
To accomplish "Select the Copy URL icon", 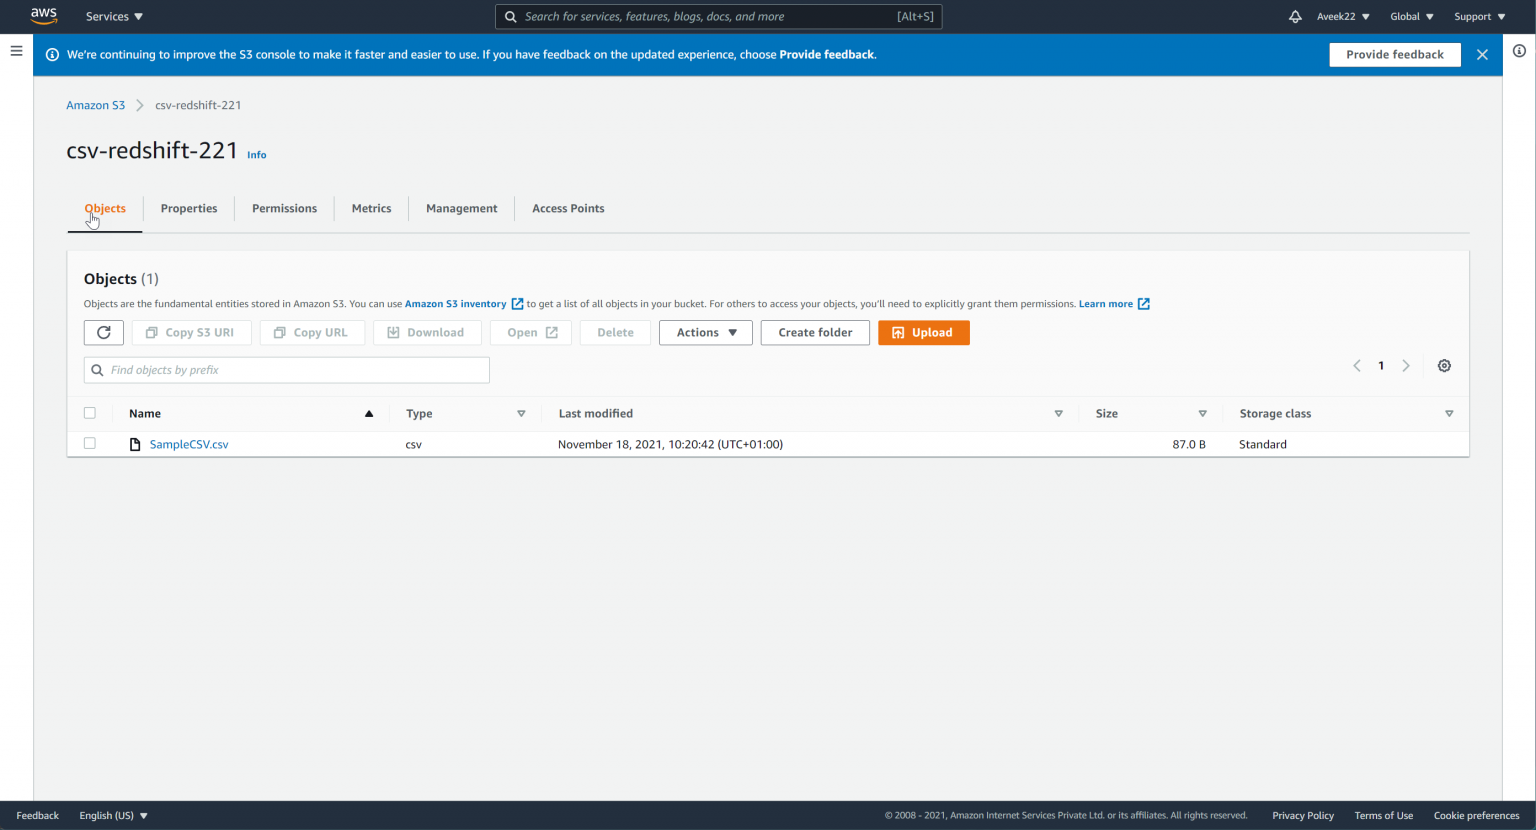I will (312, 332).
